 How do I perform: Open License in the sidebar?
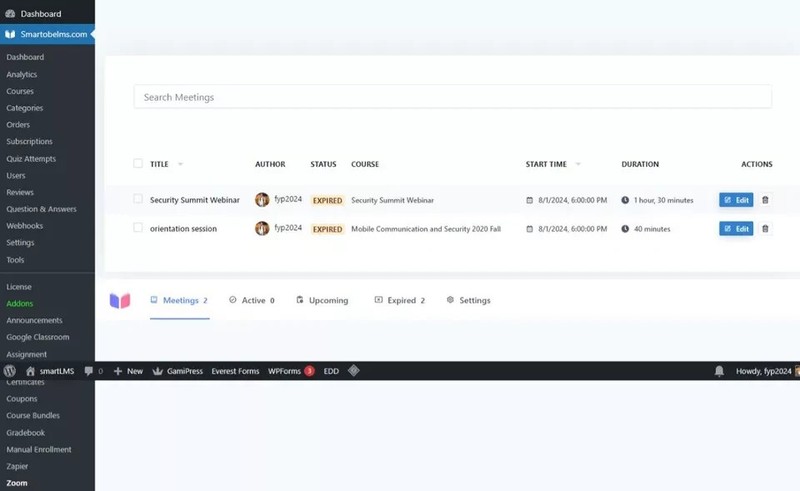[x=19, y=287]
